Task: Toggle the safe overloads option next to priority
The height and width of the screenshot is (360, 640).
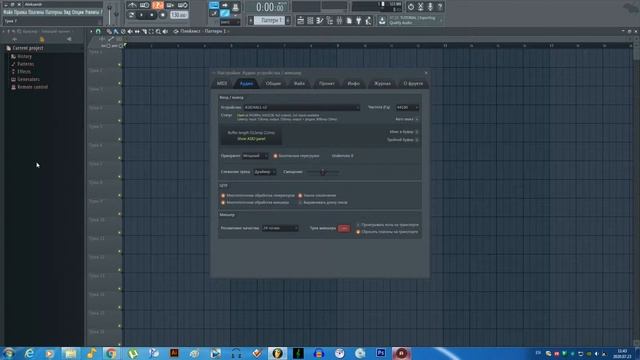Action: click(276, 156)
